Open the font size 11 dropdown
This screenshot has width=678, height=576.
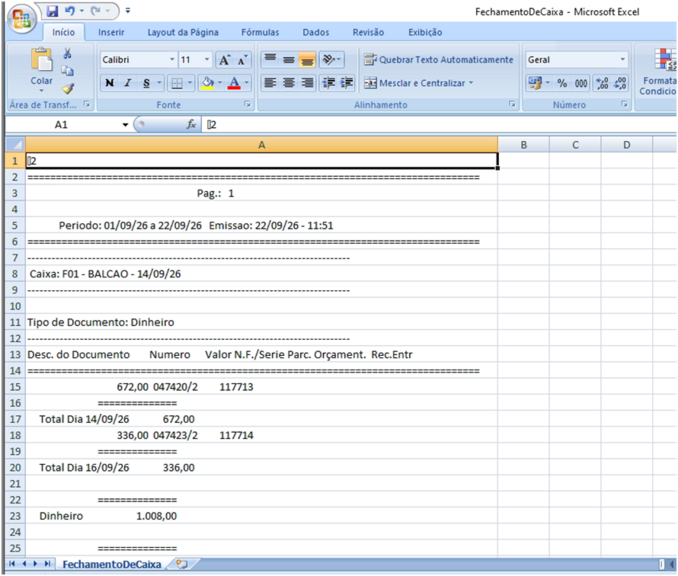207,59
